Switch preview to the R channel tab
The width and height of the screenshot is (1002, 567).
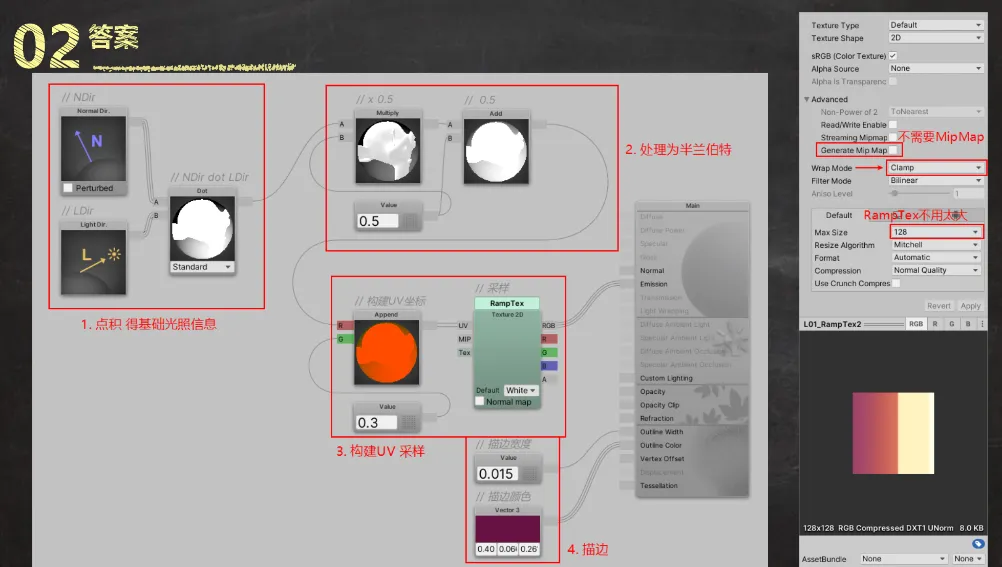[x=934, y=324]
